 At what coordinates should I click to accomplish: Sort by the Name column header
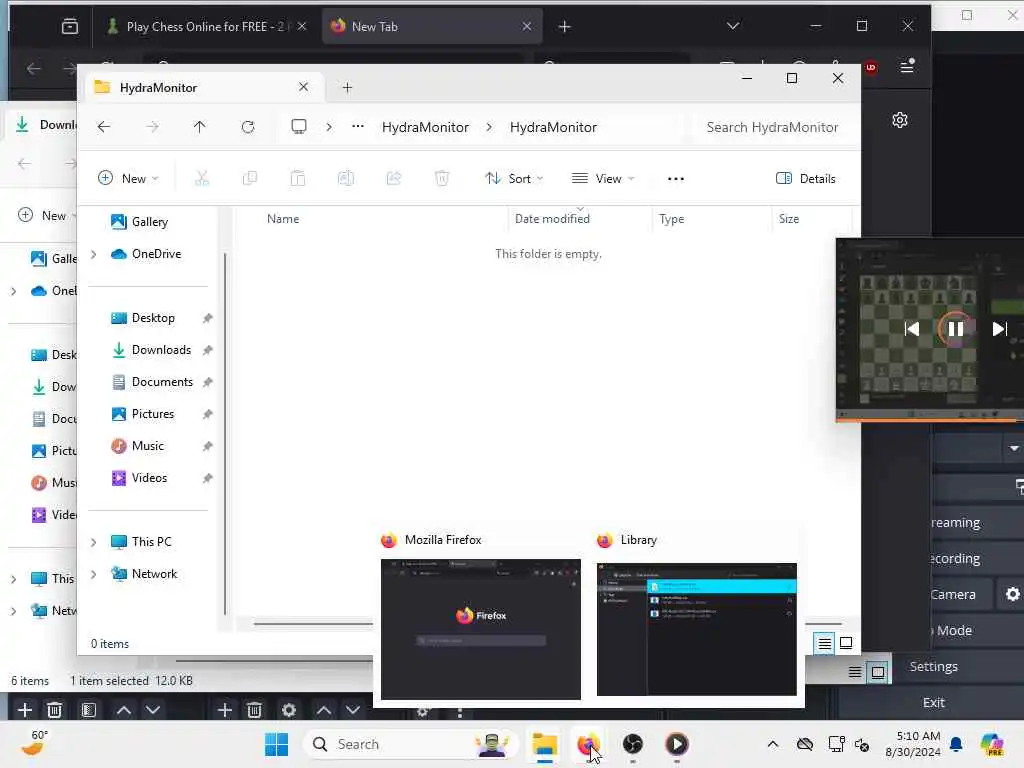tap(283, 219)
